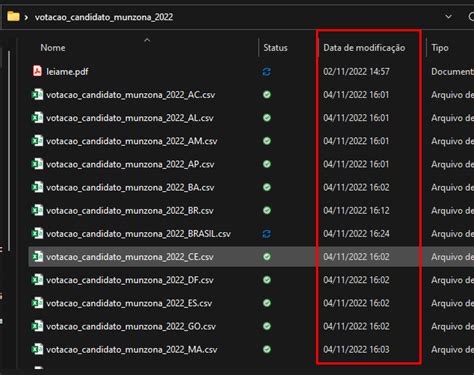Click date 04/11/2022 16:03 of MA.csv
Viewport: 474px width, 375px height.
(x=356, y=349)
